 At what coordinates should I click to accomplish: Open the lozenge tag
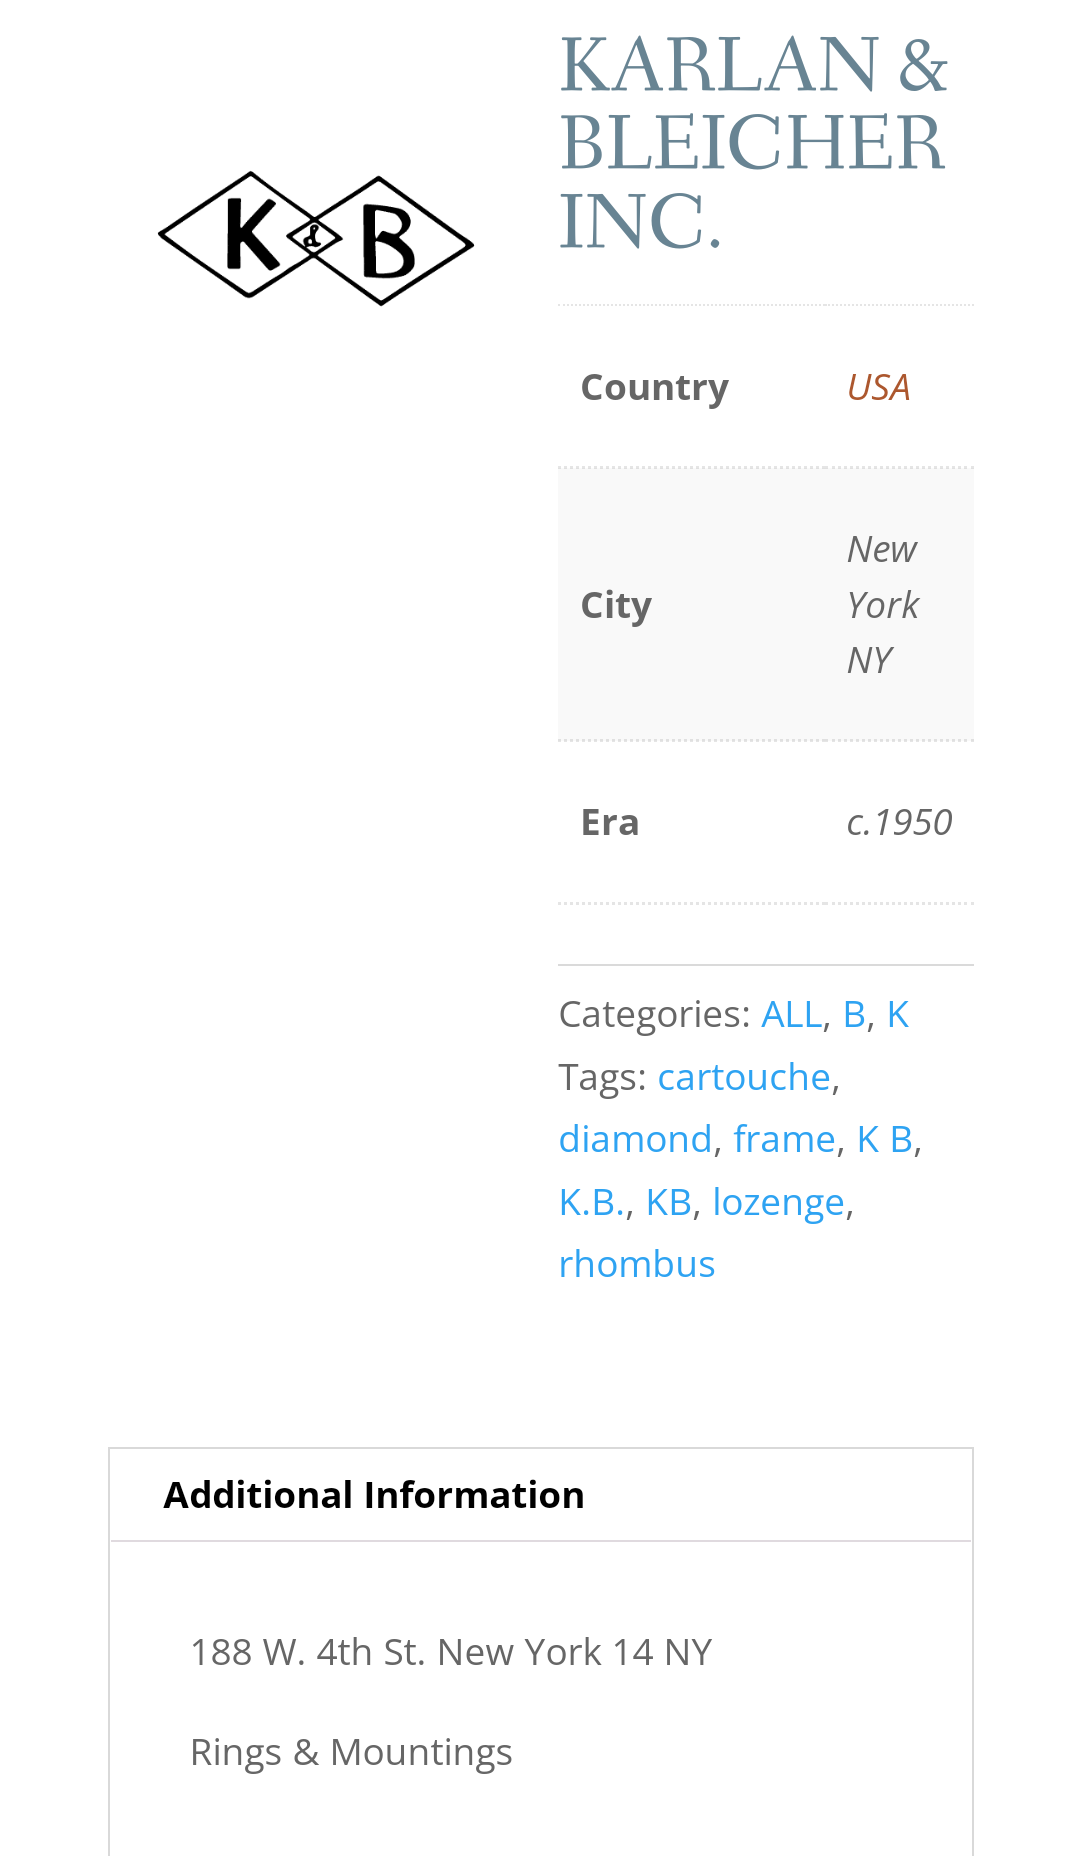coord(778,1202)
